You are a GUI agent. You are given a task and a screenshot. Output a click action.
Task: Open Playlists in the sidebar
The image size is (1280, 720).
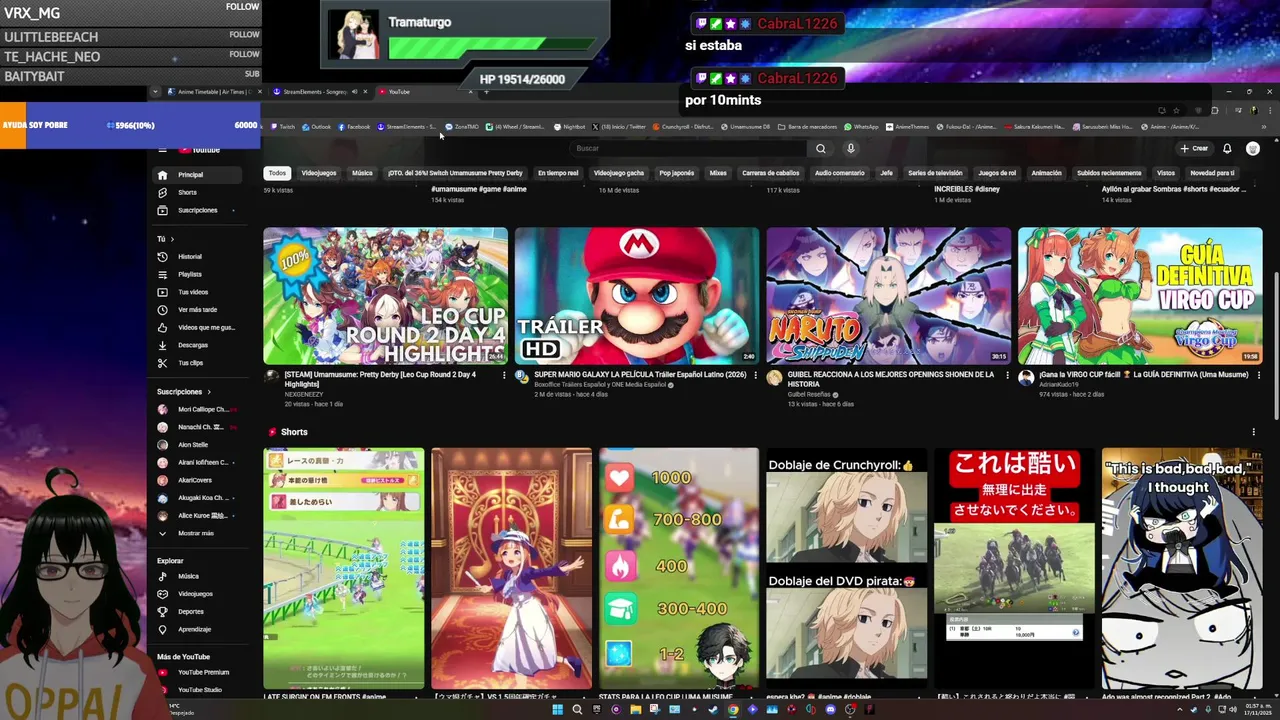pyautogui.click(x=198, y=274)
